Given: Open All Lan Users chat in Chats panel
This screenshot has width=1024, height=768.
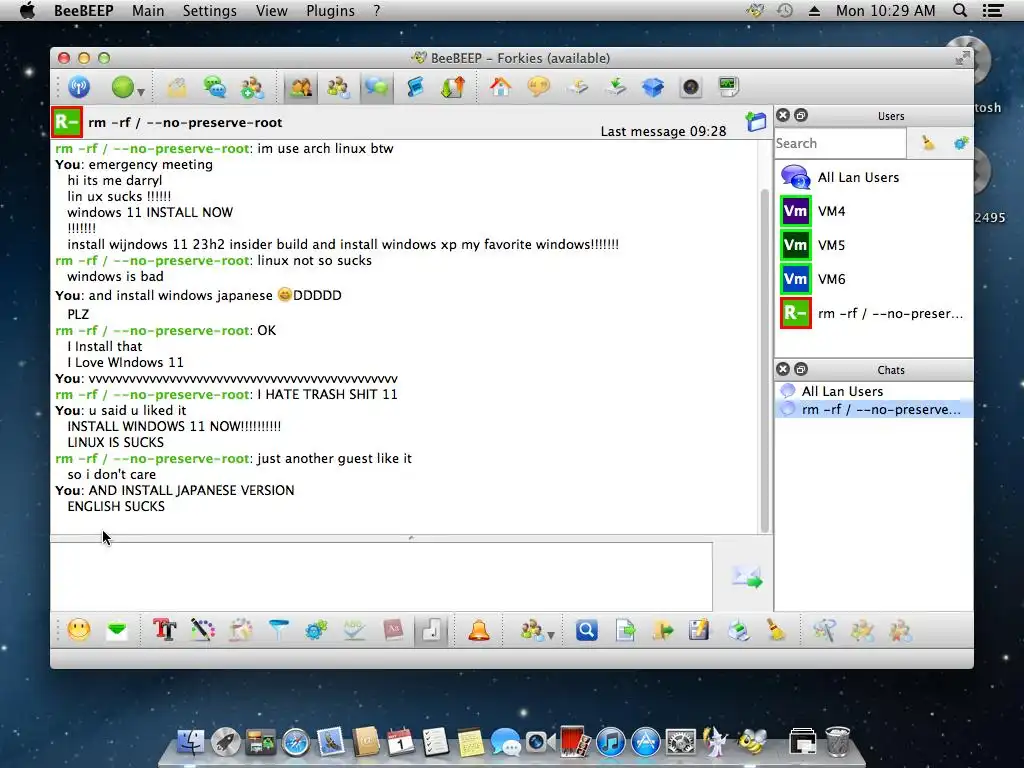Looking at the screenshot, I should [873, 391].
